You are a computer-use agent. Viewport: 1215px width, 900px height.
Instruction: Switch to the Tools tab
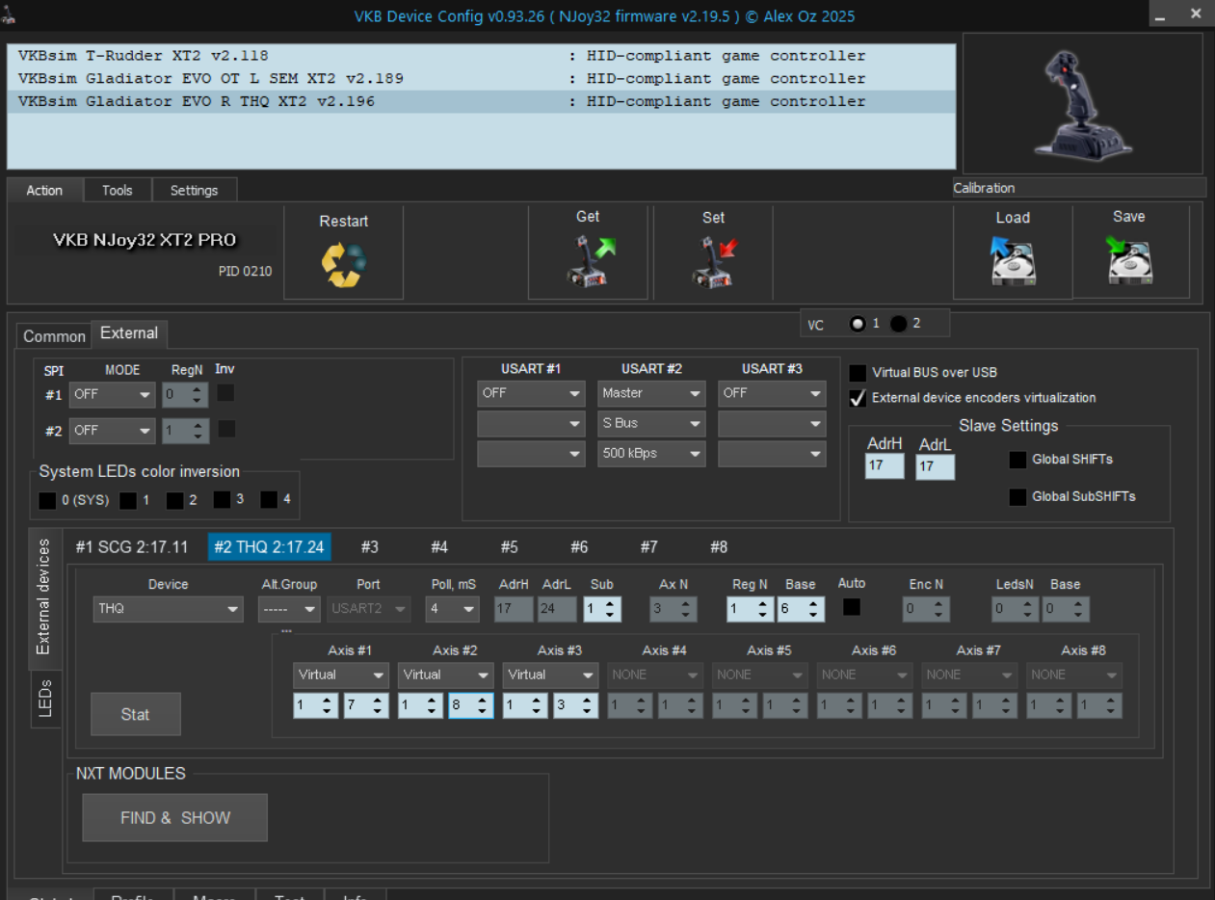tap(117, 190)
